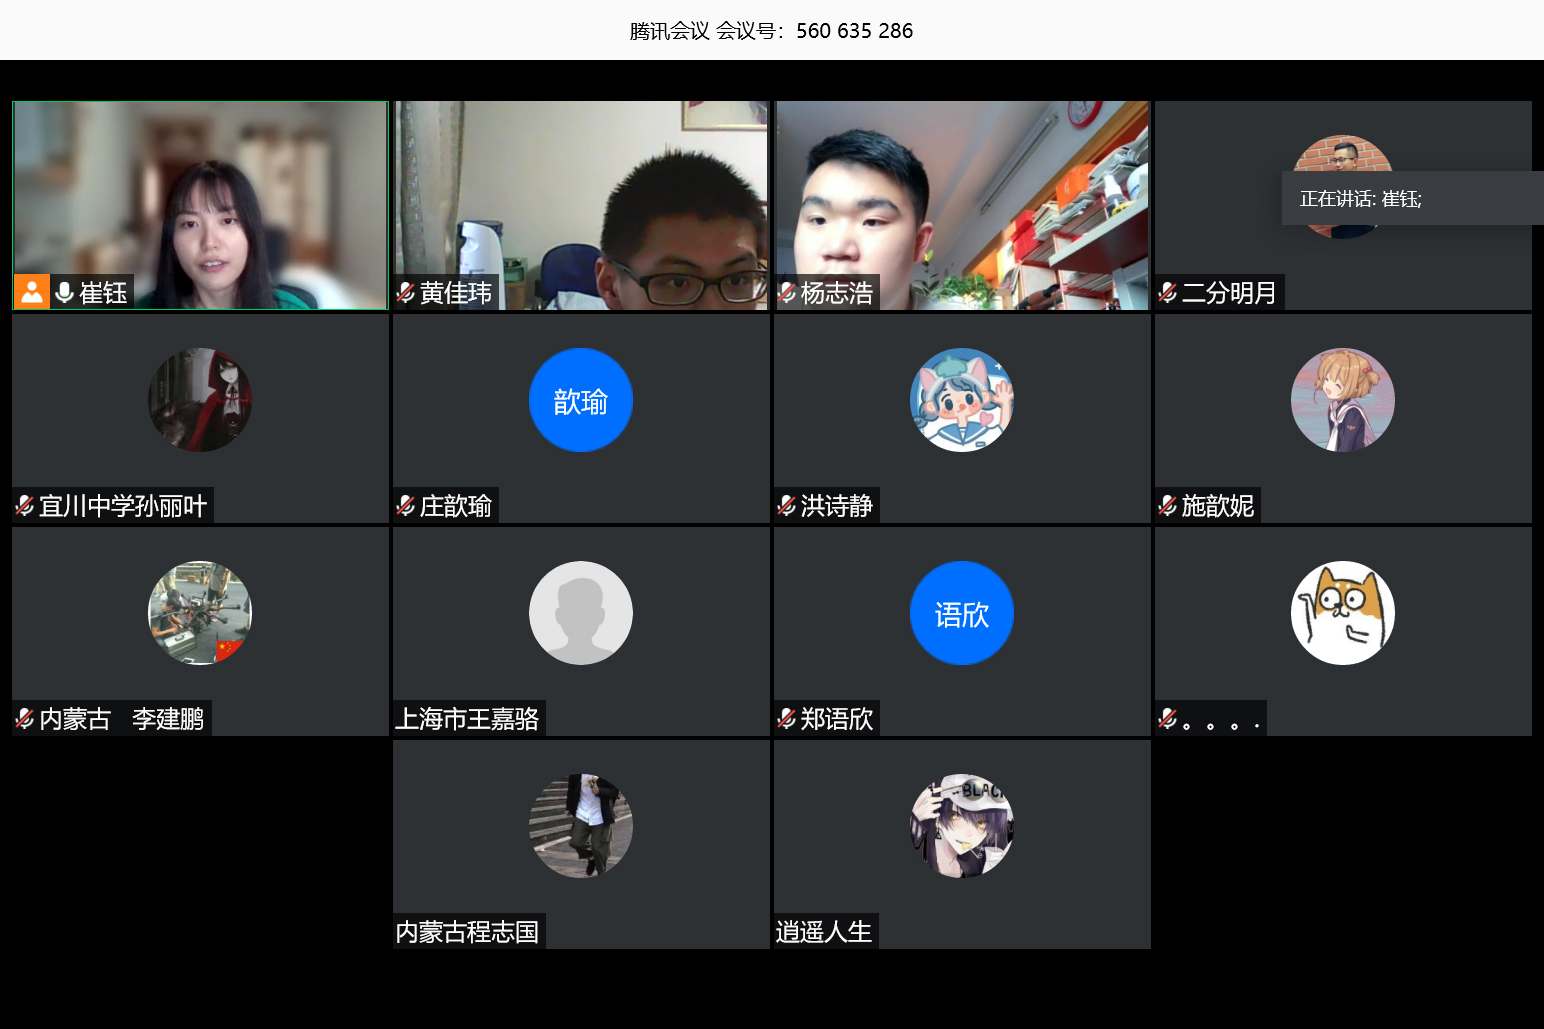This screenshot has height=1029, width=1544.
Task: Select the muted mic icon beside 郑语欣
Action: point(787,719)
